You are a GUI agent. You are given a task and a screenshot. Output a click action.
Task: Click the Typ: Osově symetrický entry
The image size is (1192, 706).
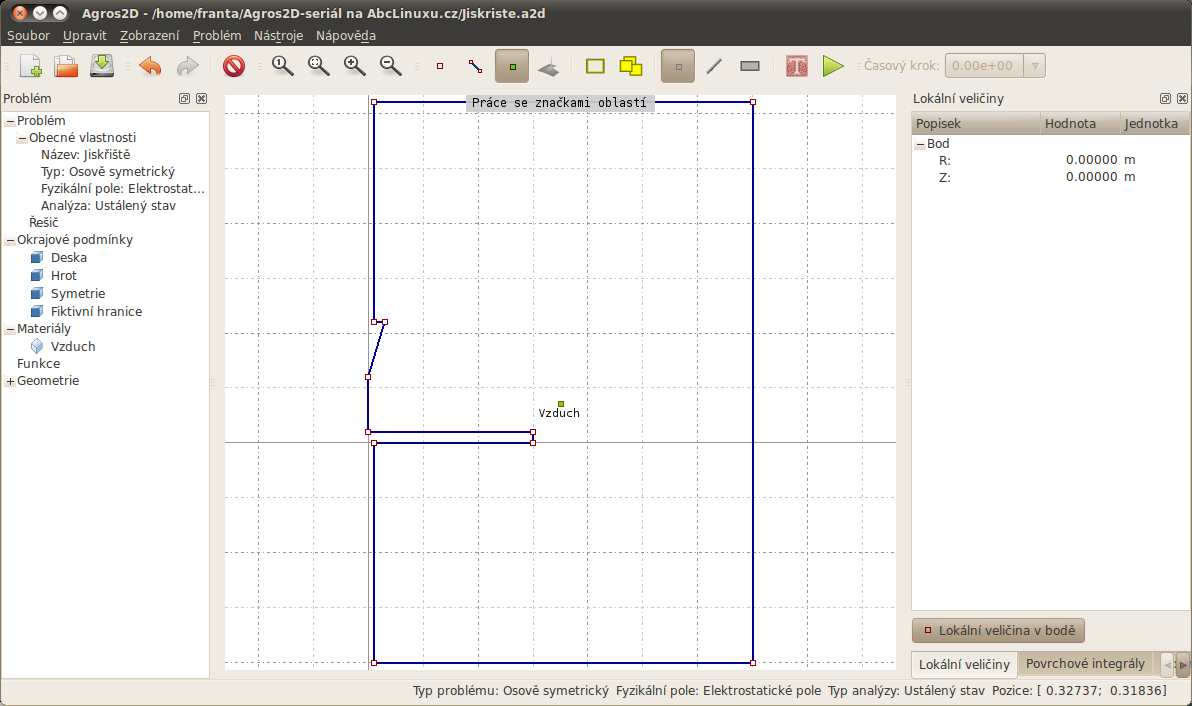[108, 172]
